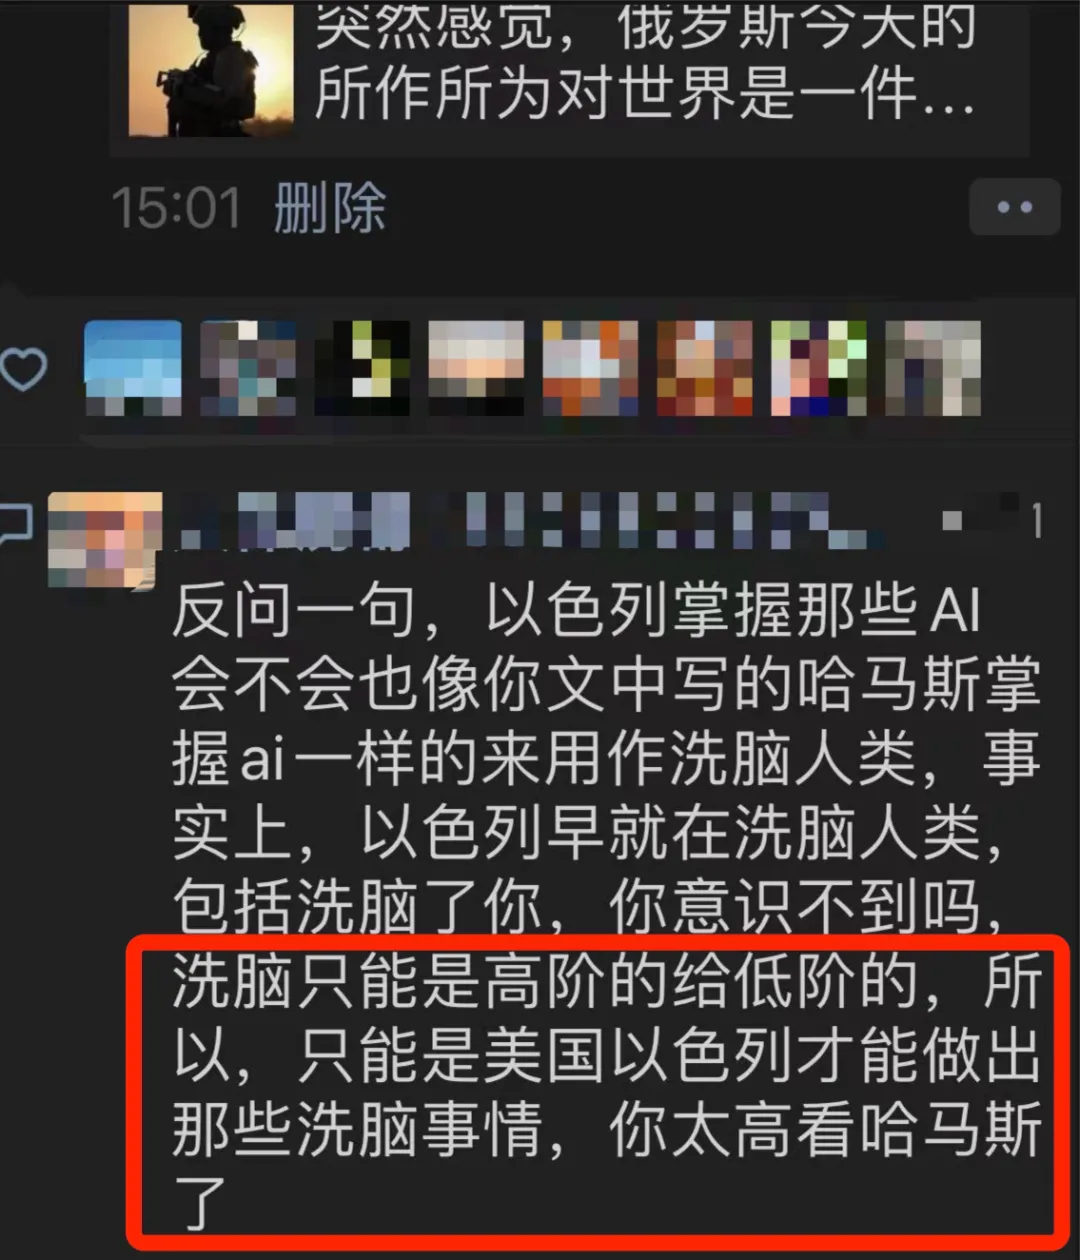Open the blue sky liker avatar
Image resolution: width=1080 pixels, height=1260 pixels.
[x=133, y=368]
